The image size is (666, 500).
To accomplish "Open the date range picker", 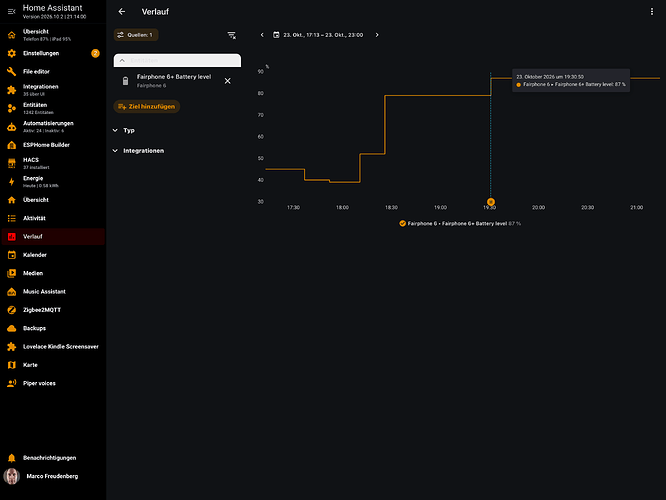I will coord(318,35).
